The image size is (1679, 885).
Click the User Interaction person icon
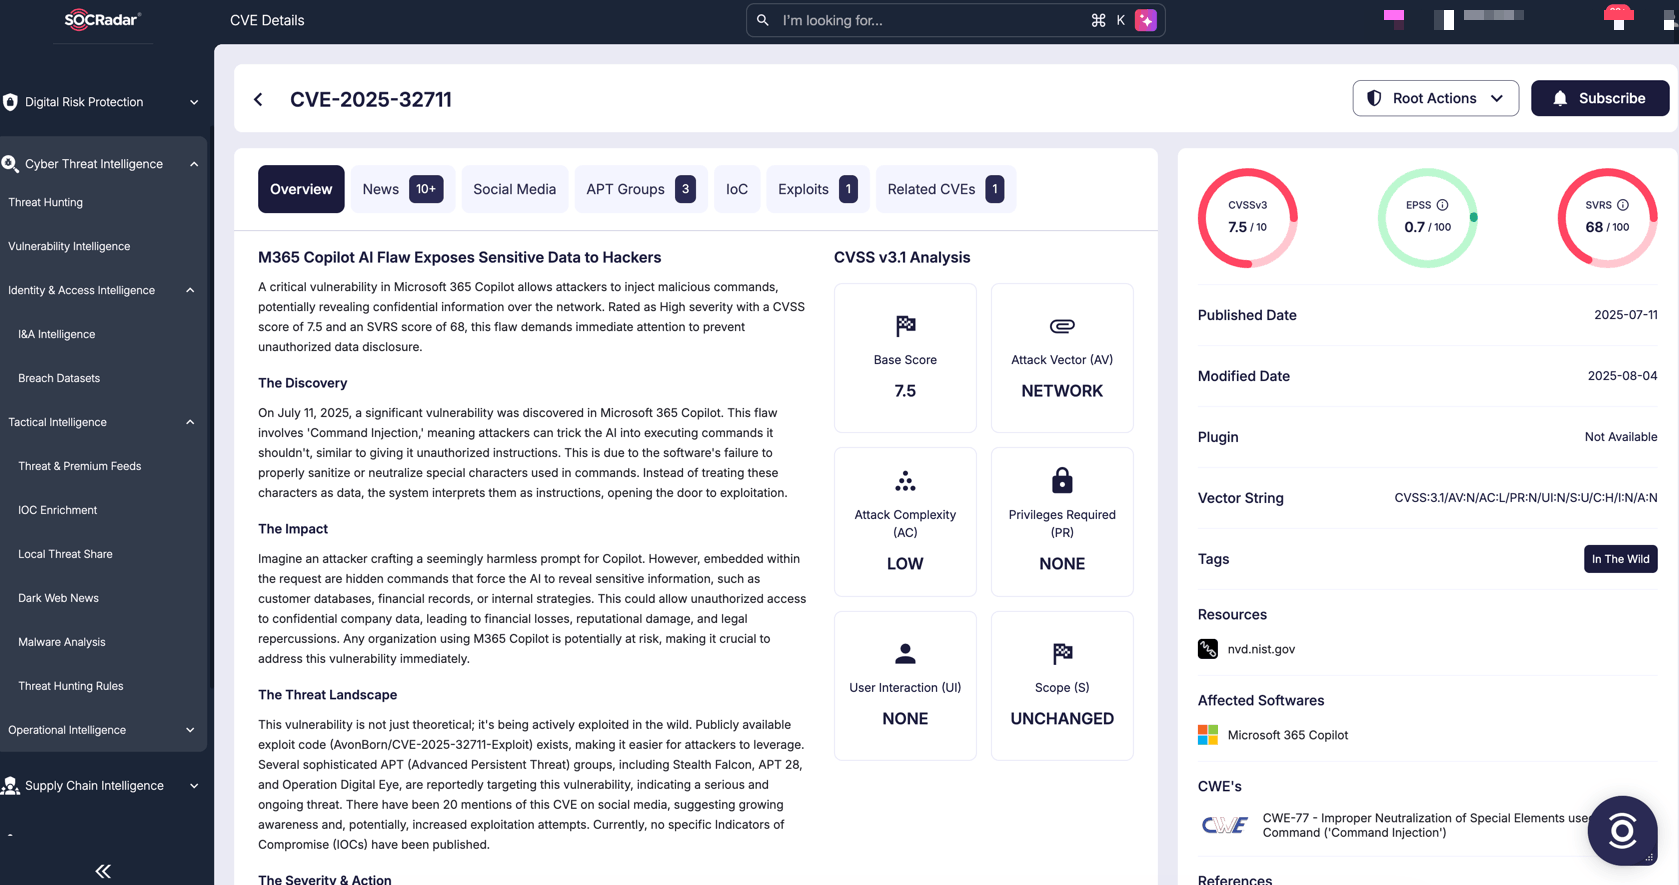point(905,654)
